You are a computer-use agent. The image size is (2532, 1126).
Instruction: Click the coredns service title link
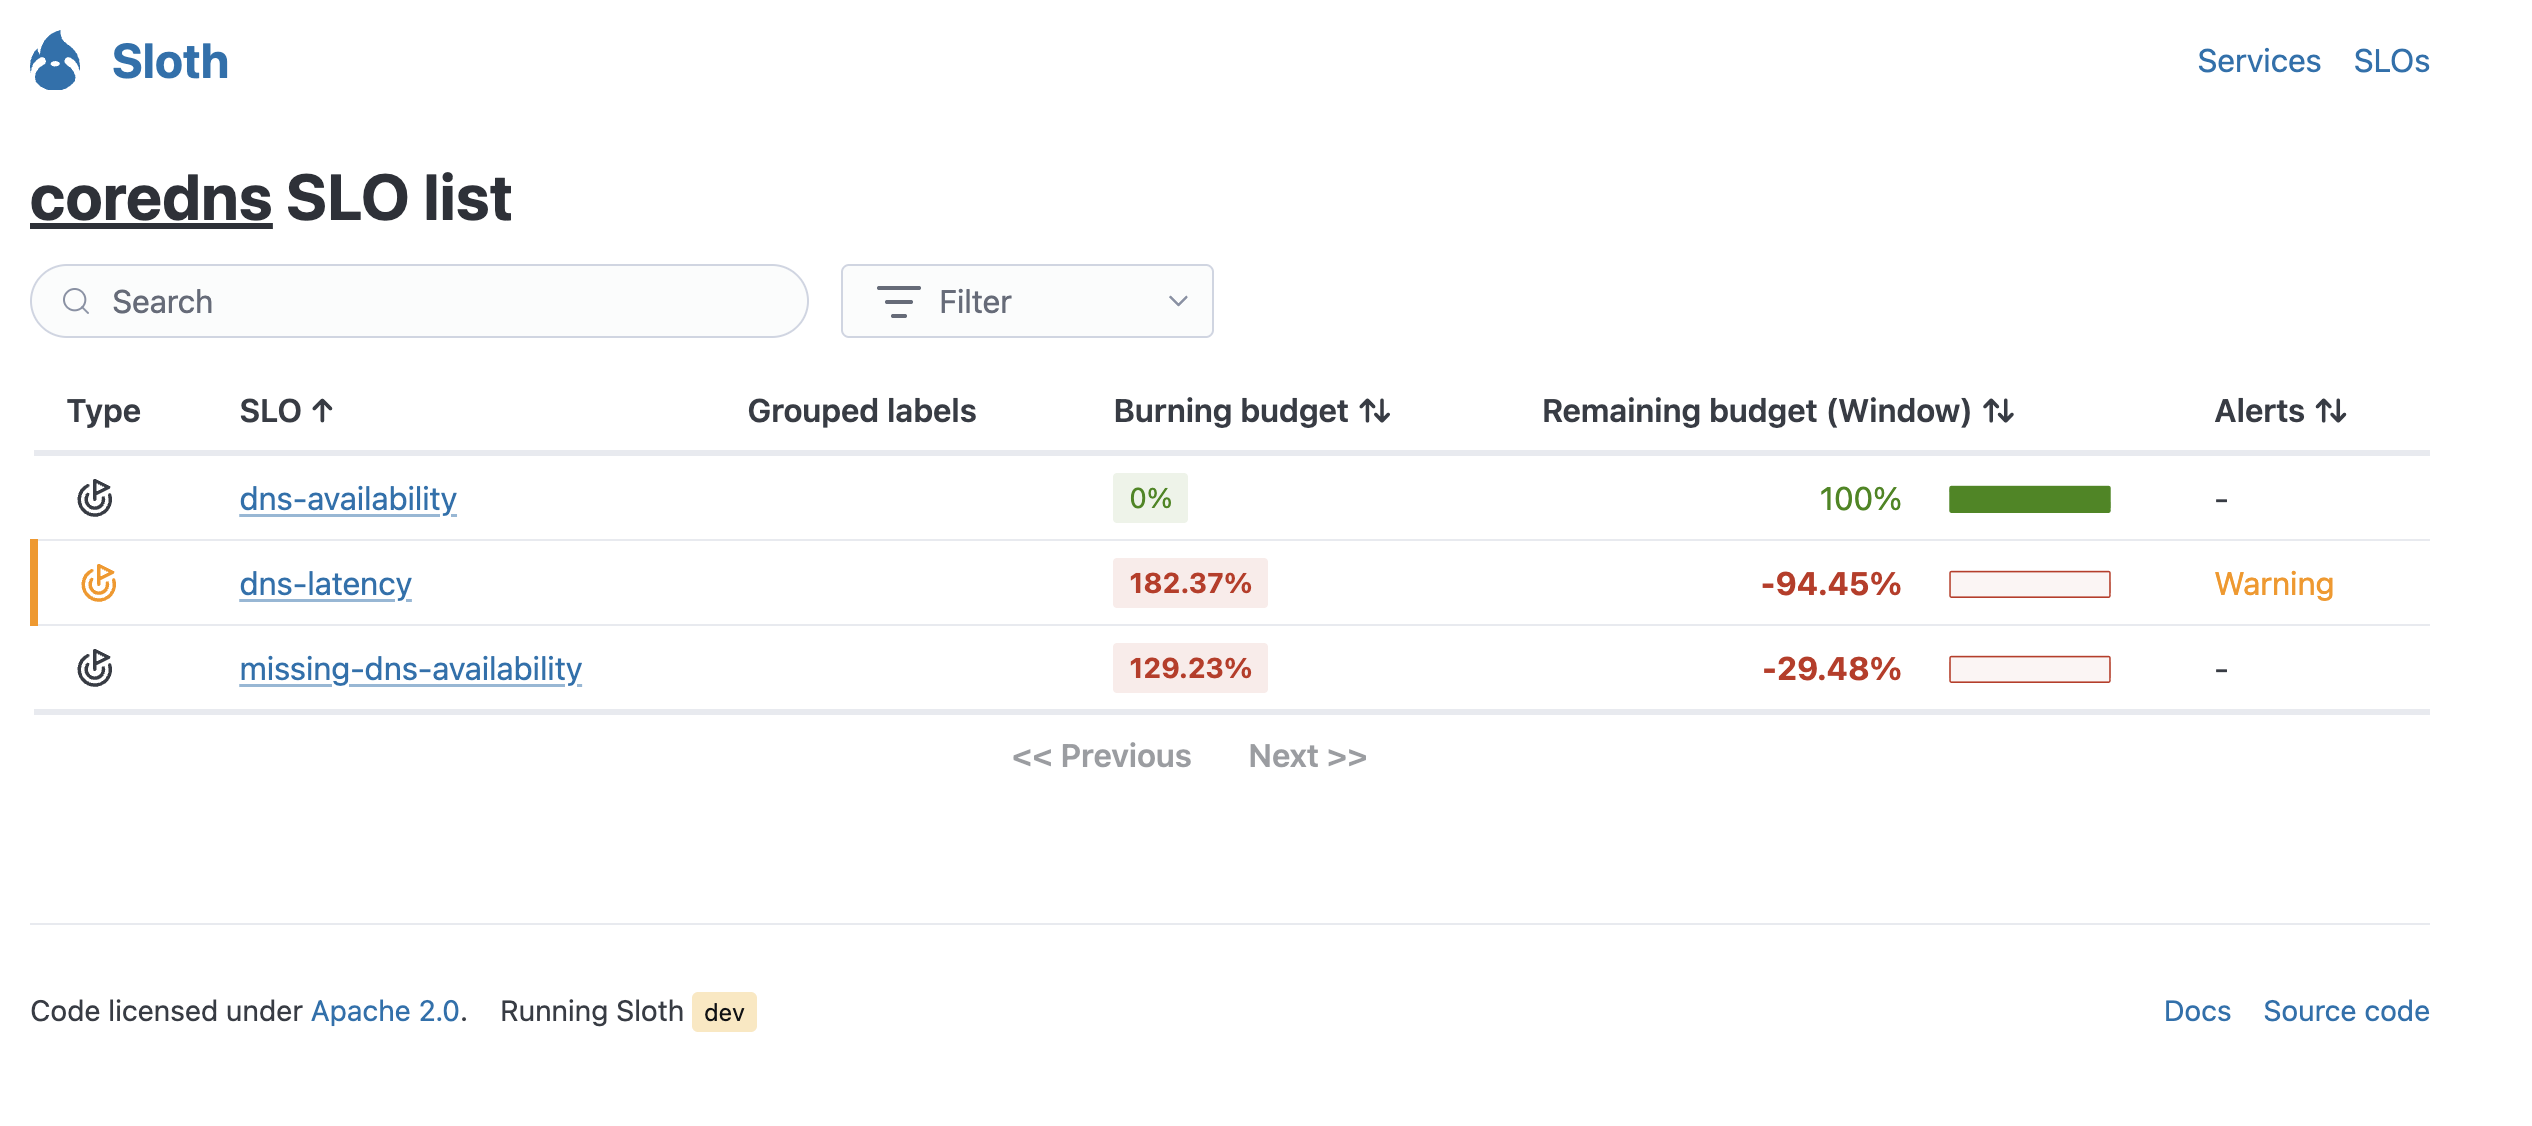coord(151,198)
